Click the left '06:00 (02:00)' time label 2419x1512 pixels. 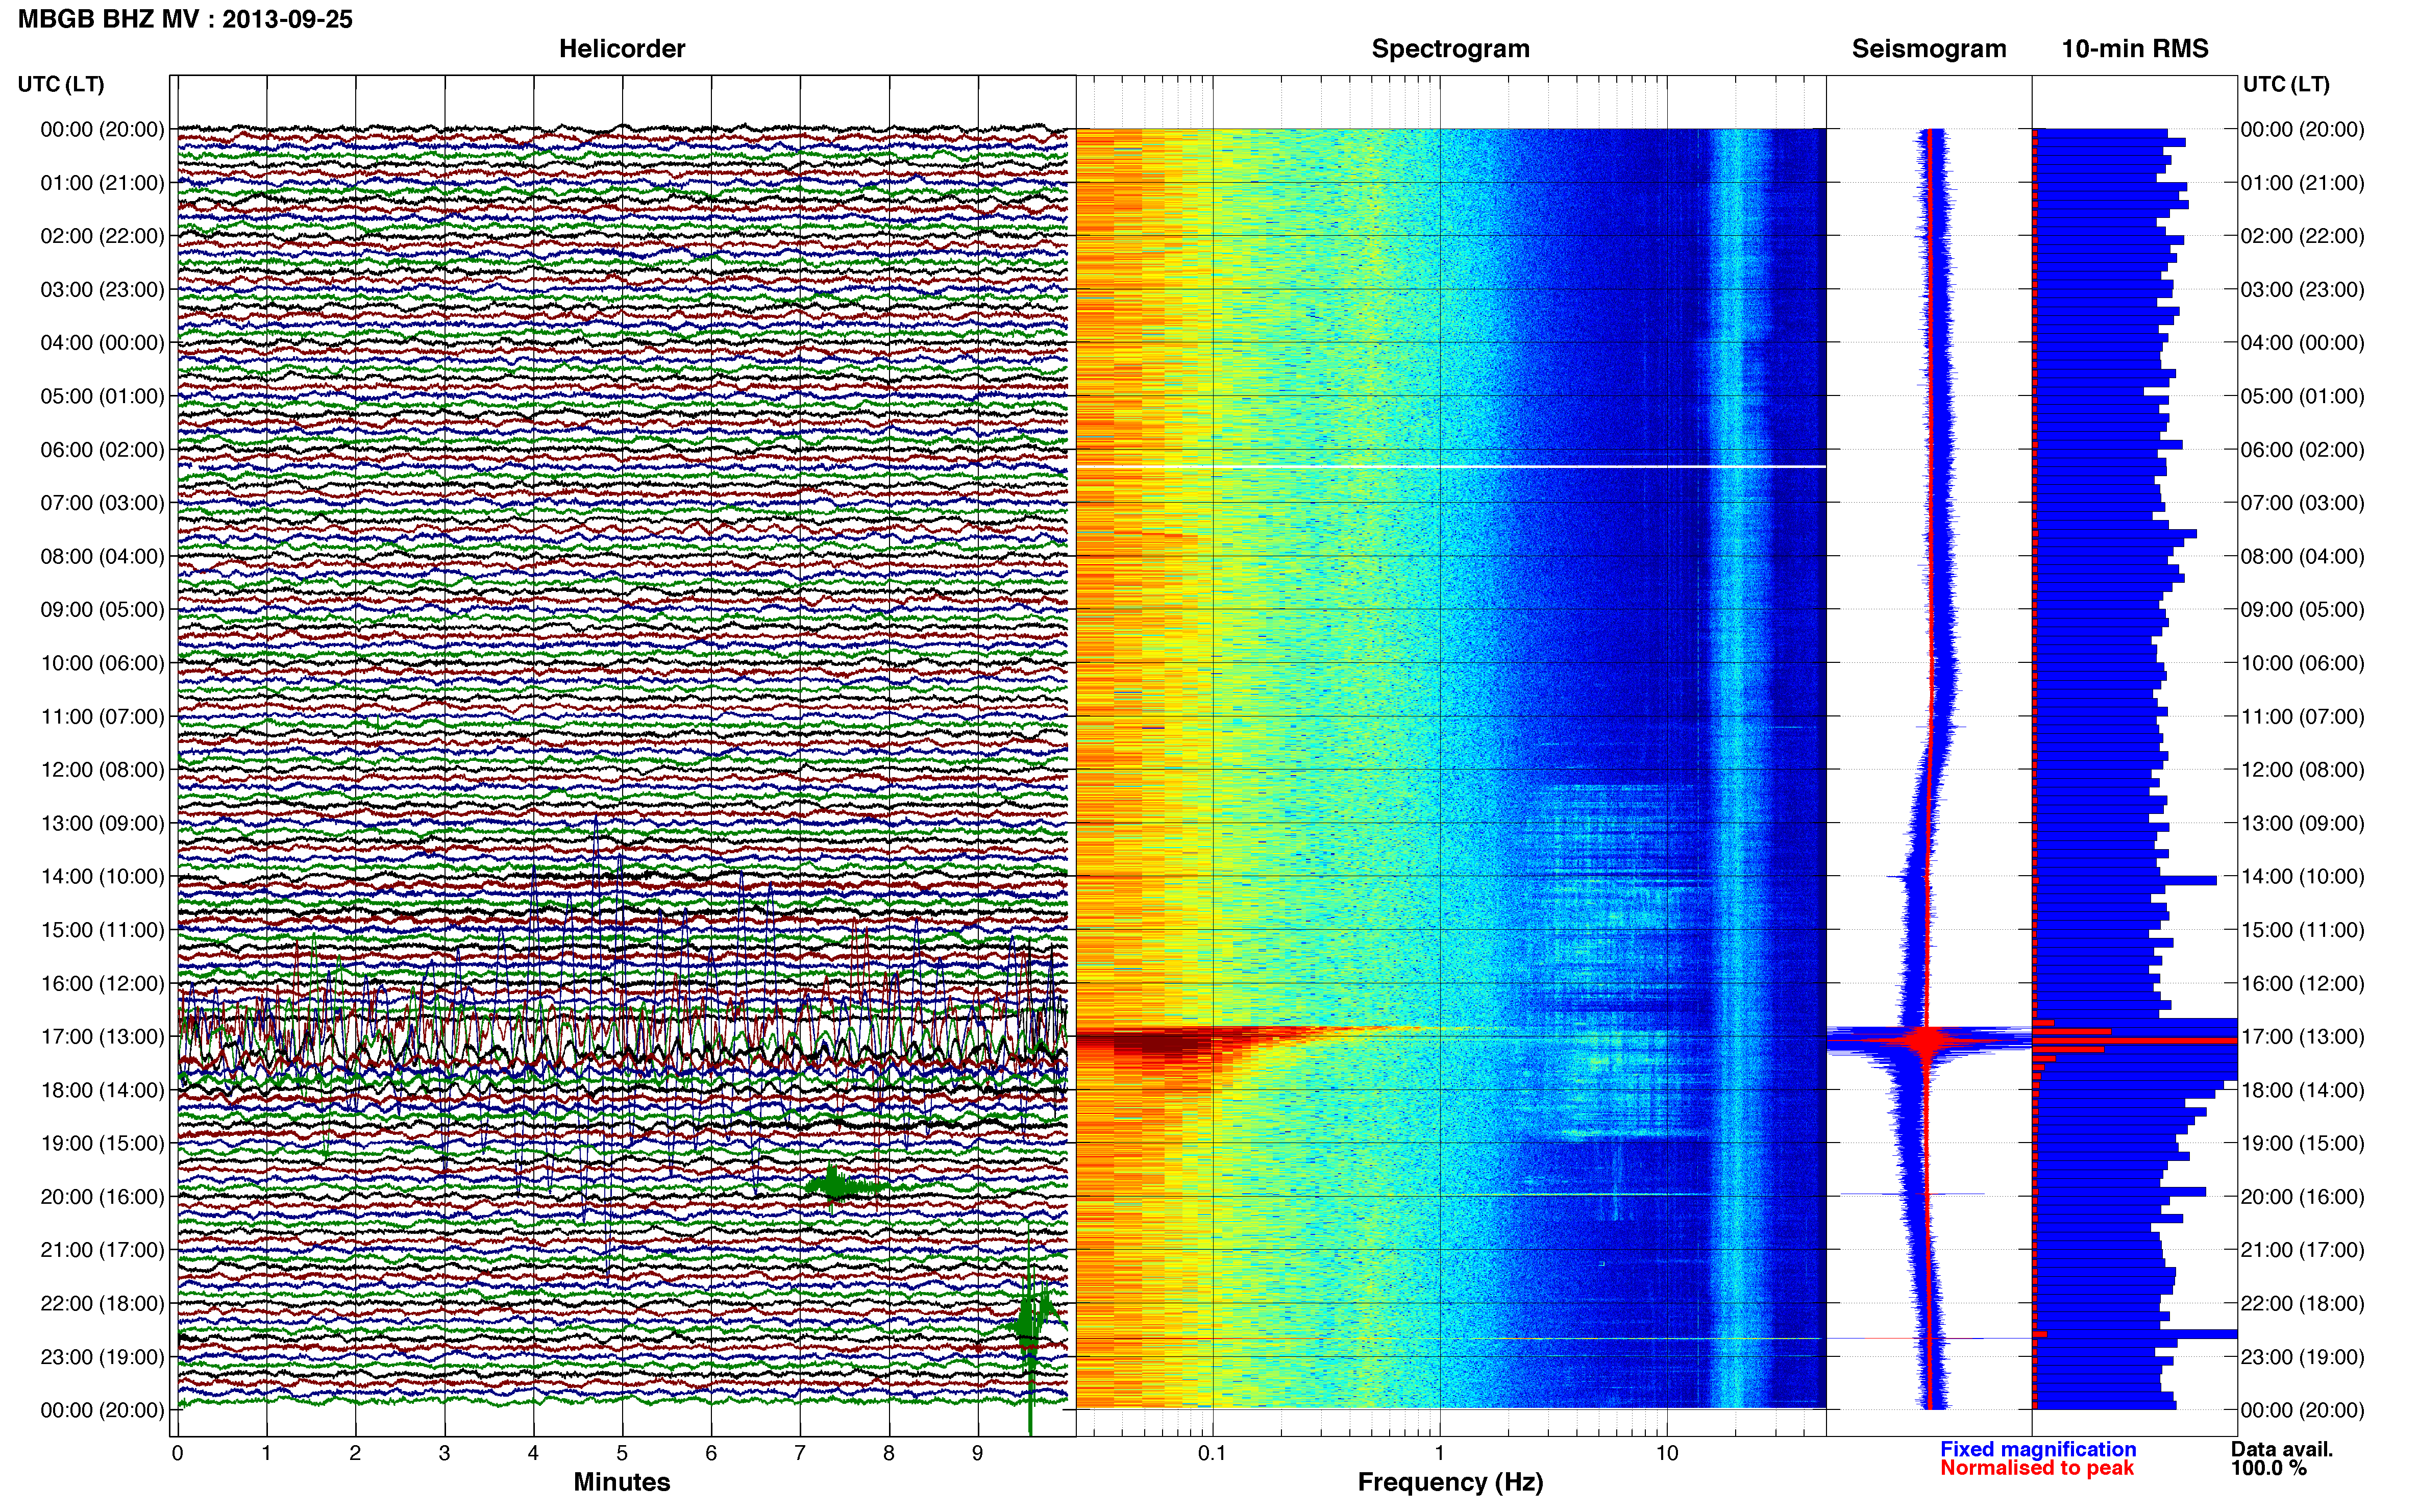pyautogui.click(x=102, y=450)
